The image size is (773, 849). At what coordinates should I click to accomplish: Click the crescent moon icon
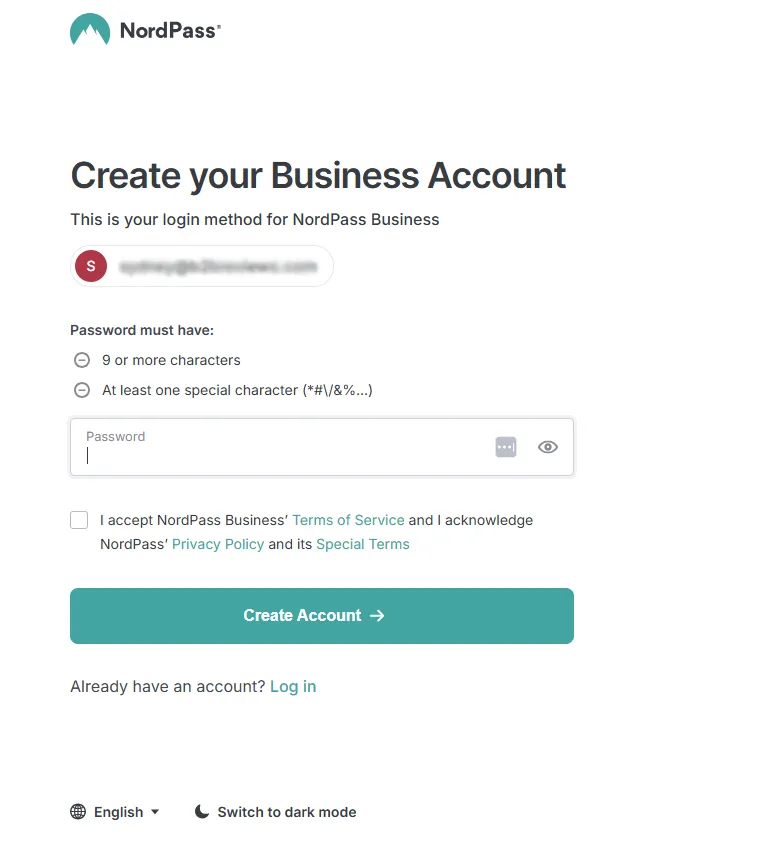(x=202, y=812)
